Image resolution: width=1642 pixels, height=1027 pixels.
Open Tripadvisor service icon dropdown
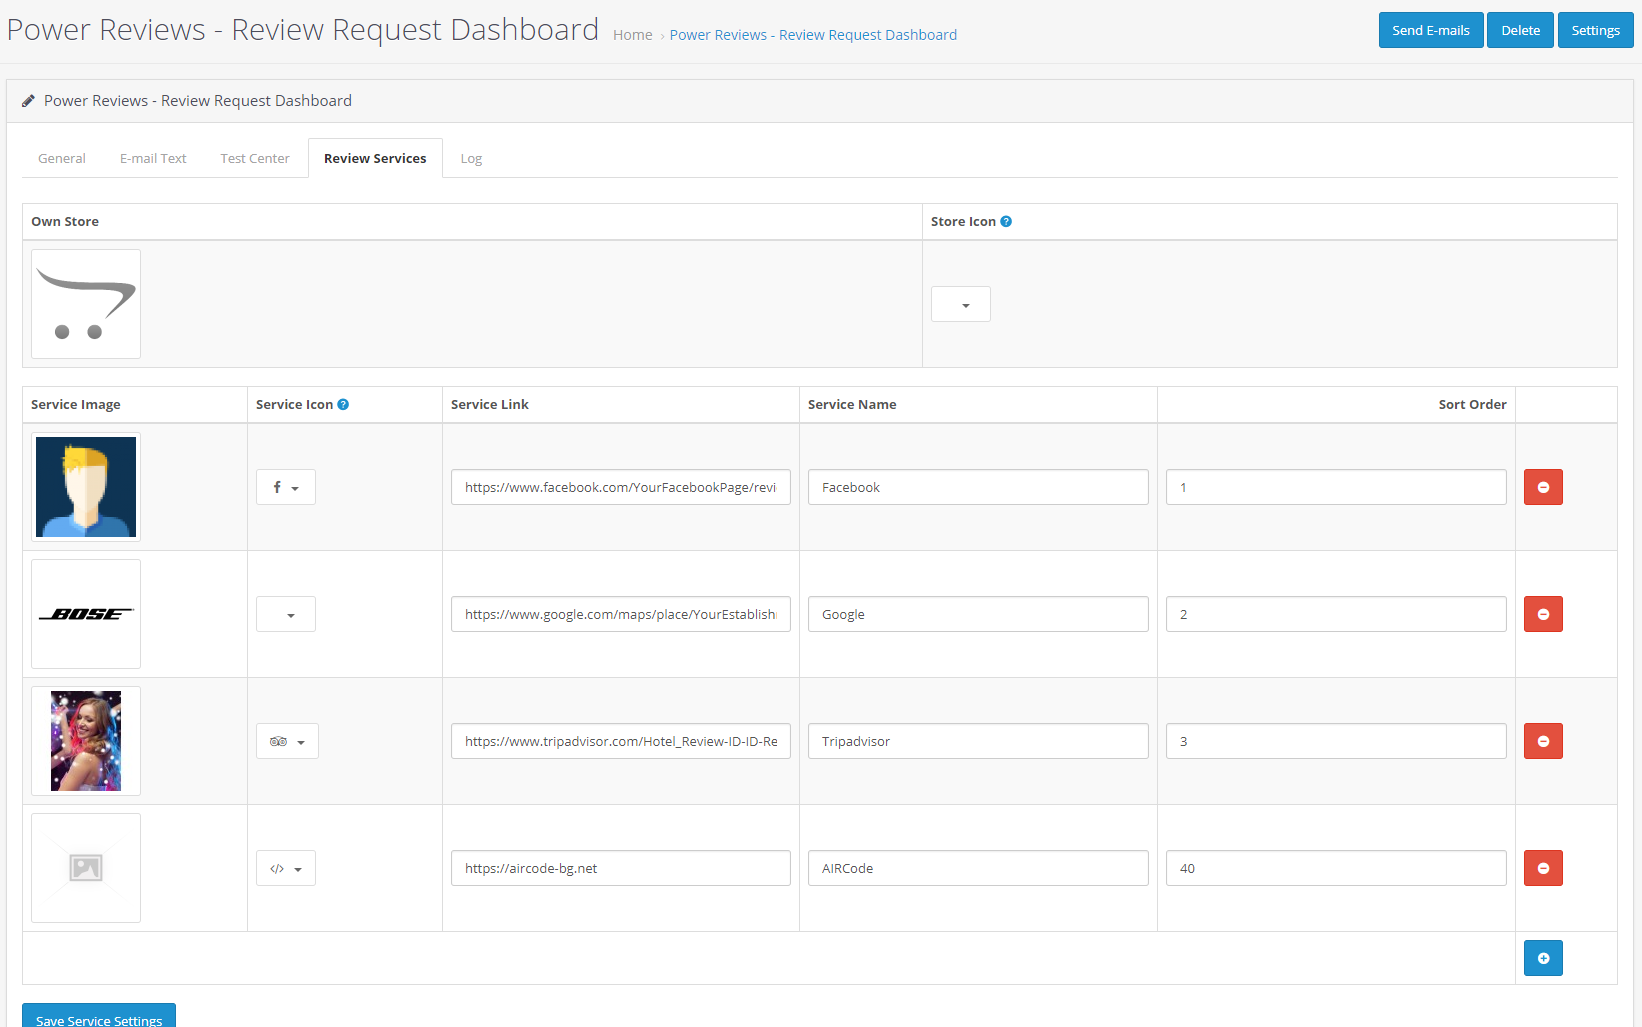pyautogui.click(x=287, y=741)
